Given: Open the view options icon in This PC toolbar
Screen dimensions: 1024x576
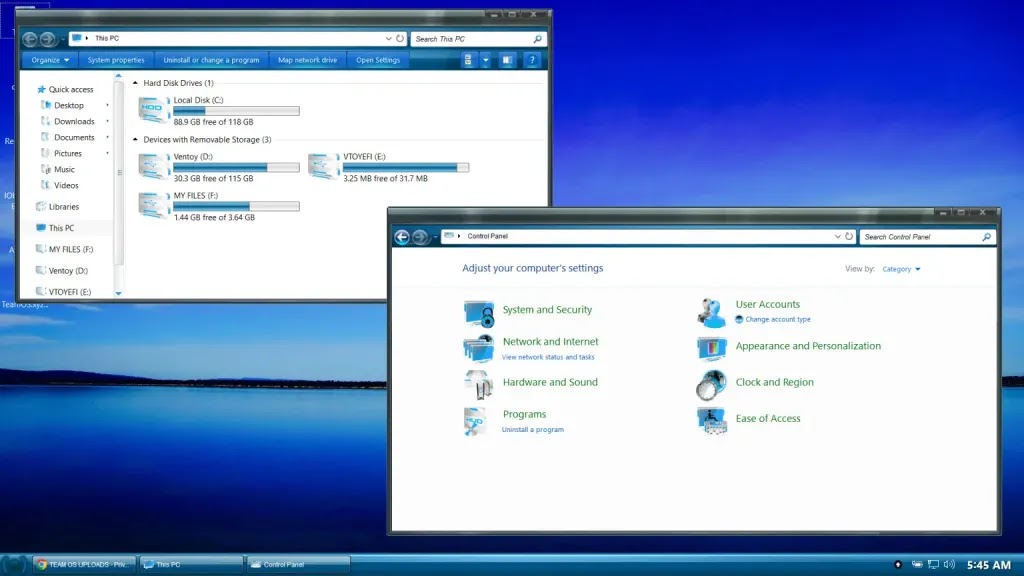Looking at the screenshot, I should tap(468, 60).
